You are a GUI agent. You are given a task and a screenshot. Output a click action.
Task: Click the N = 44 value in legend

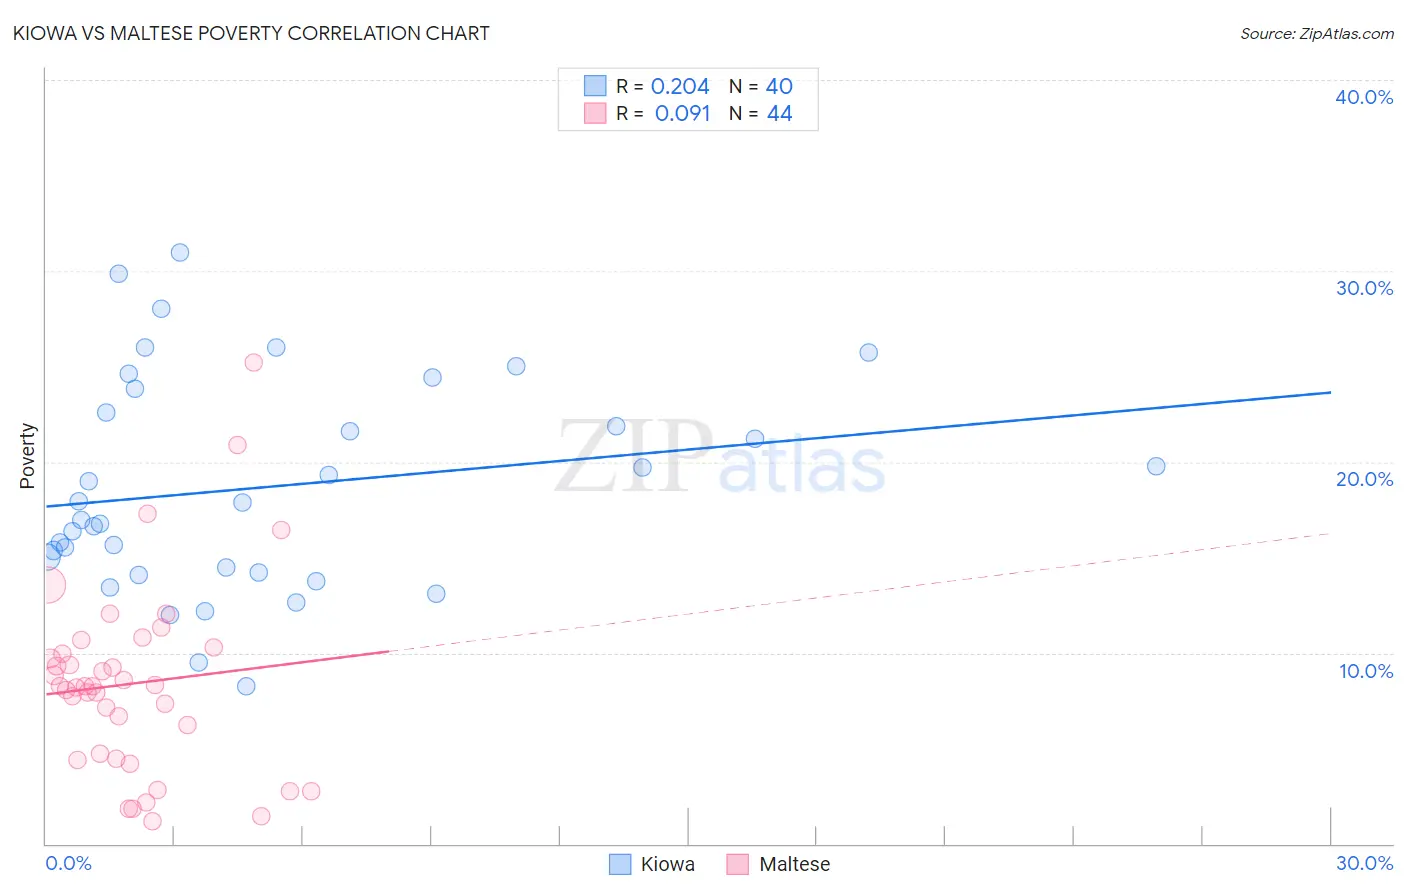point(760,113)
